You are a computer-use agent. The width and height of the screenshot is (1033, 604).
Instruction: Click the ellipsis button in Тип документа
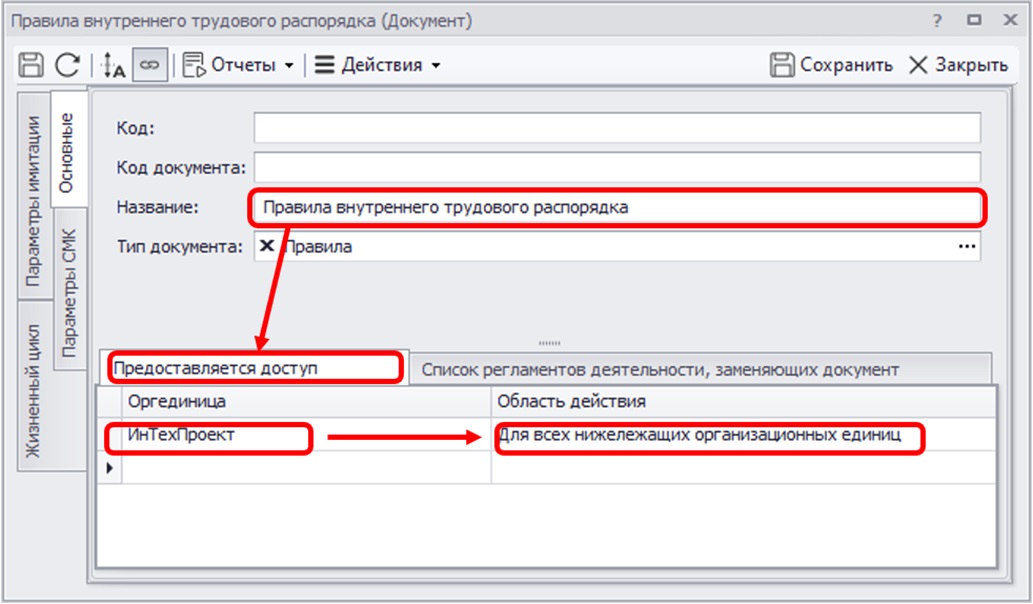(x=966, y=246)
